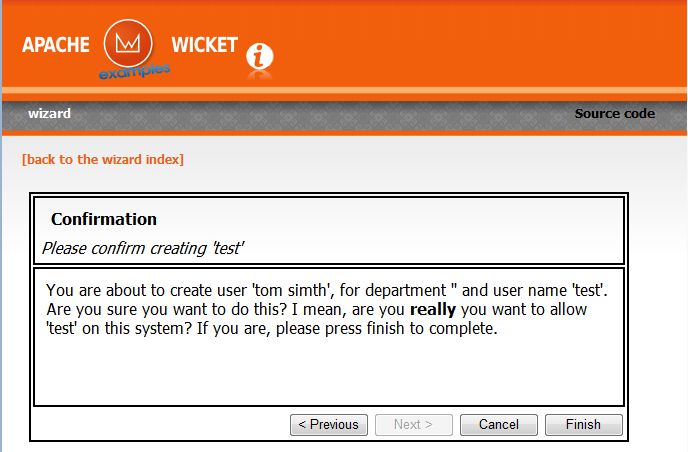Viewport: 688px width, 452px height.
Task: Click the WICKET header text
Action: [x=204, y=45]
